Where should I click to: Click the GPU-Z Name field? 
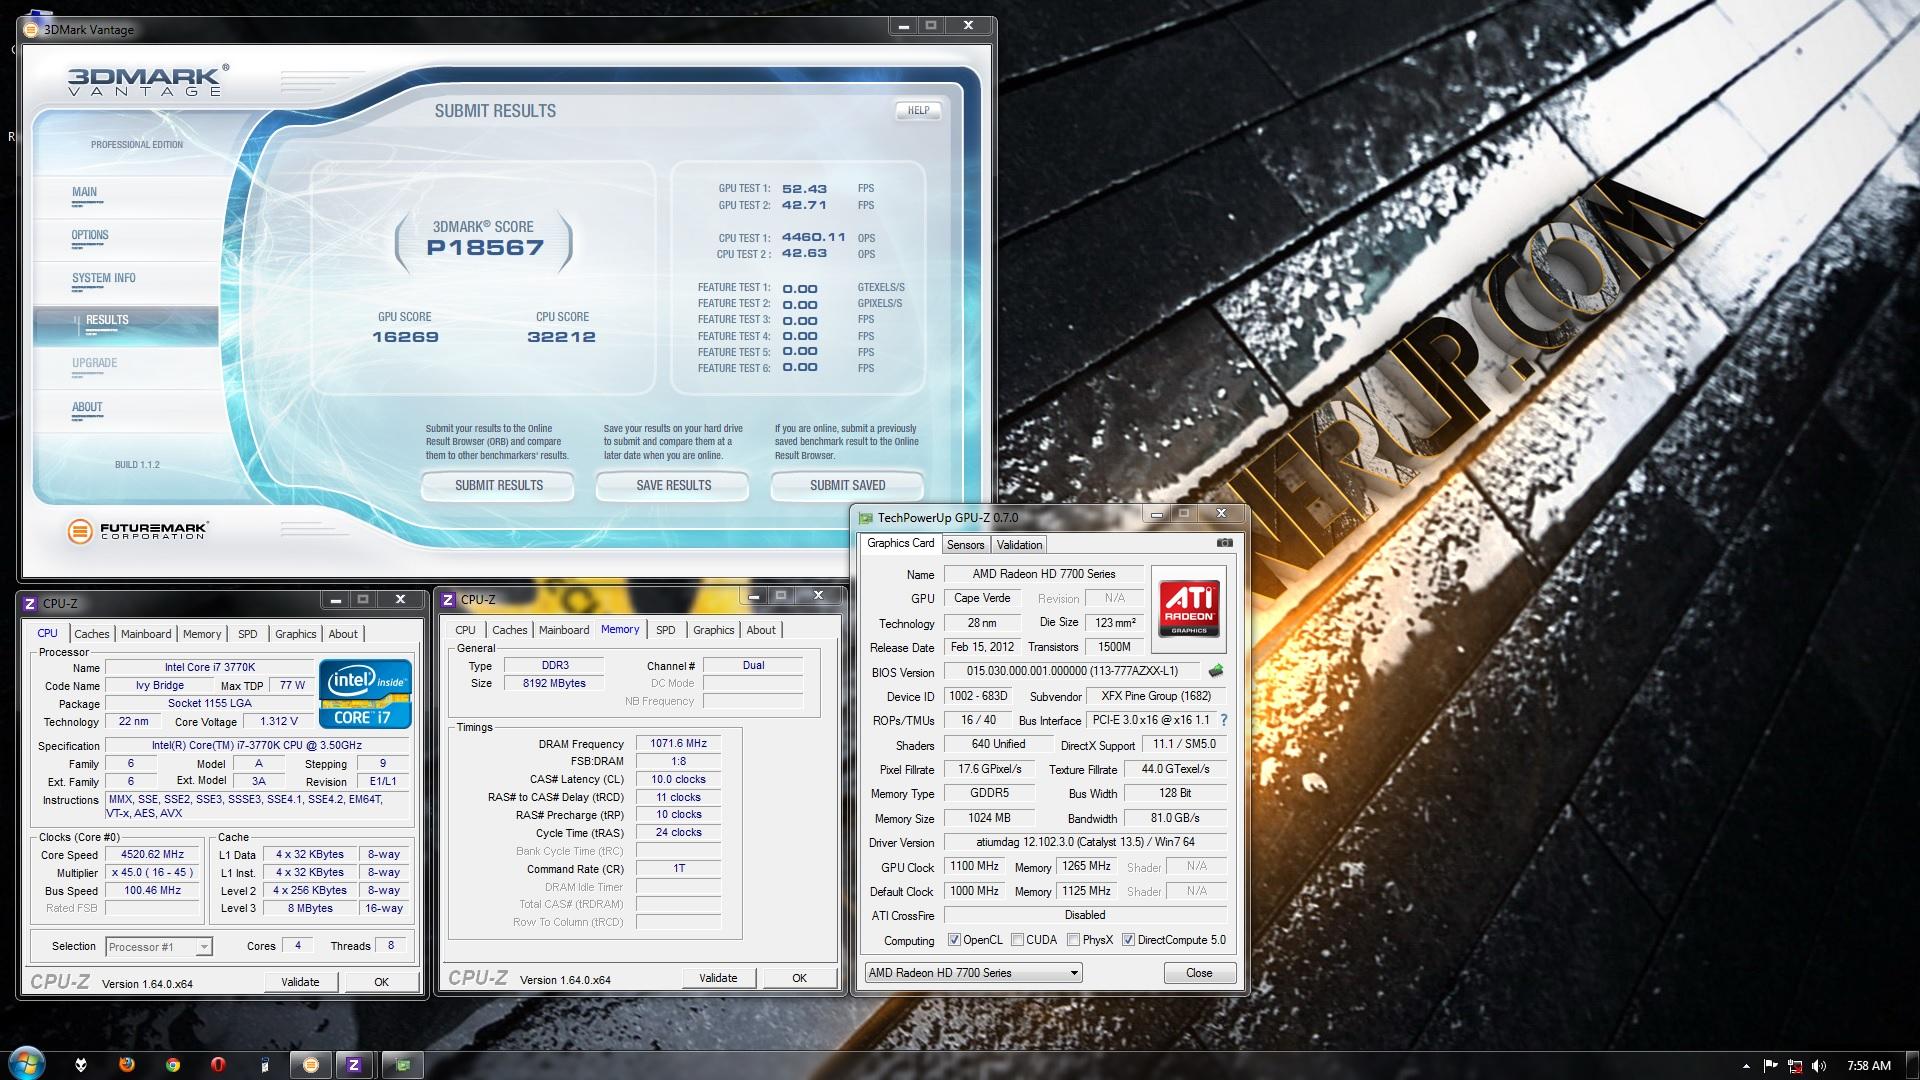point(1044,574)
